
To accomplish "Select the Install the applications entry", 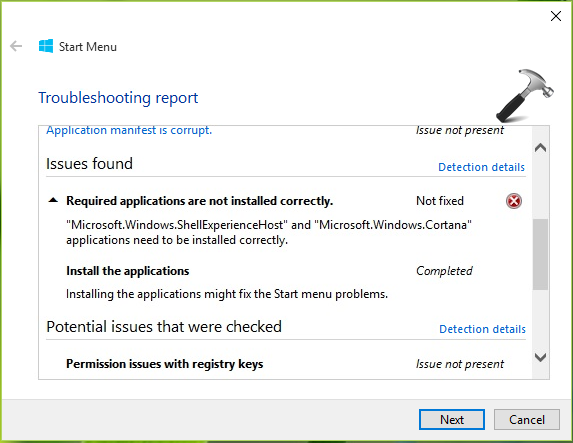I will coord(128,271).
